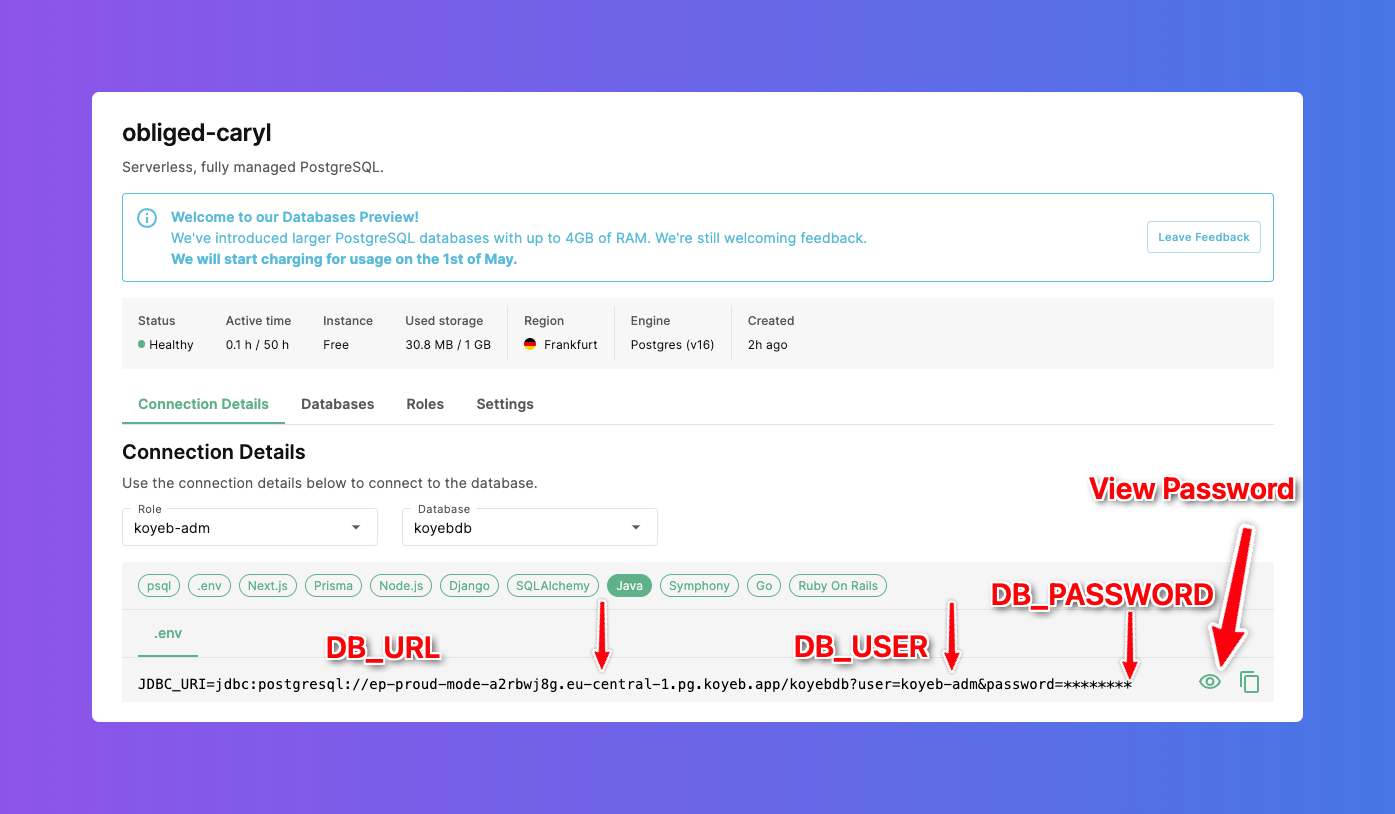Choose the Ruby On Rails format

(837, 586)
